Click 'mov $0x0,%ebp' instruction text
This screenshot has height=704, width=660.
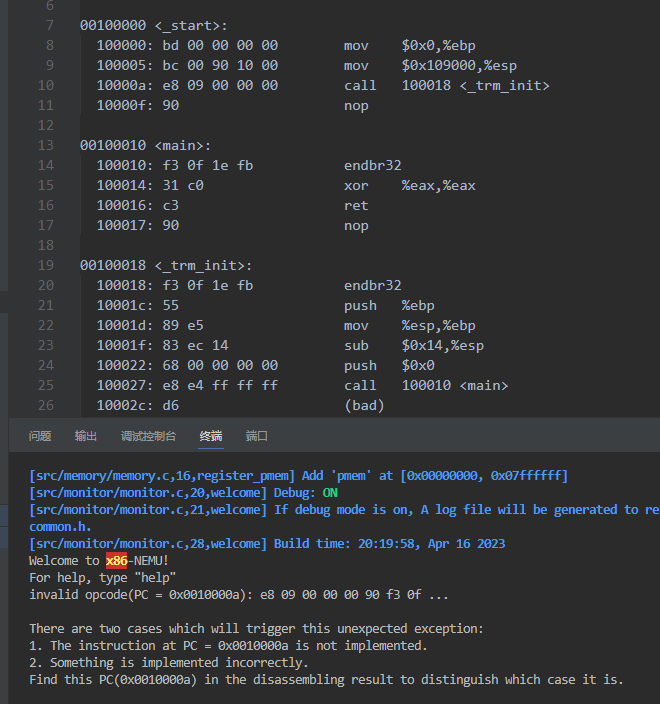410,45
